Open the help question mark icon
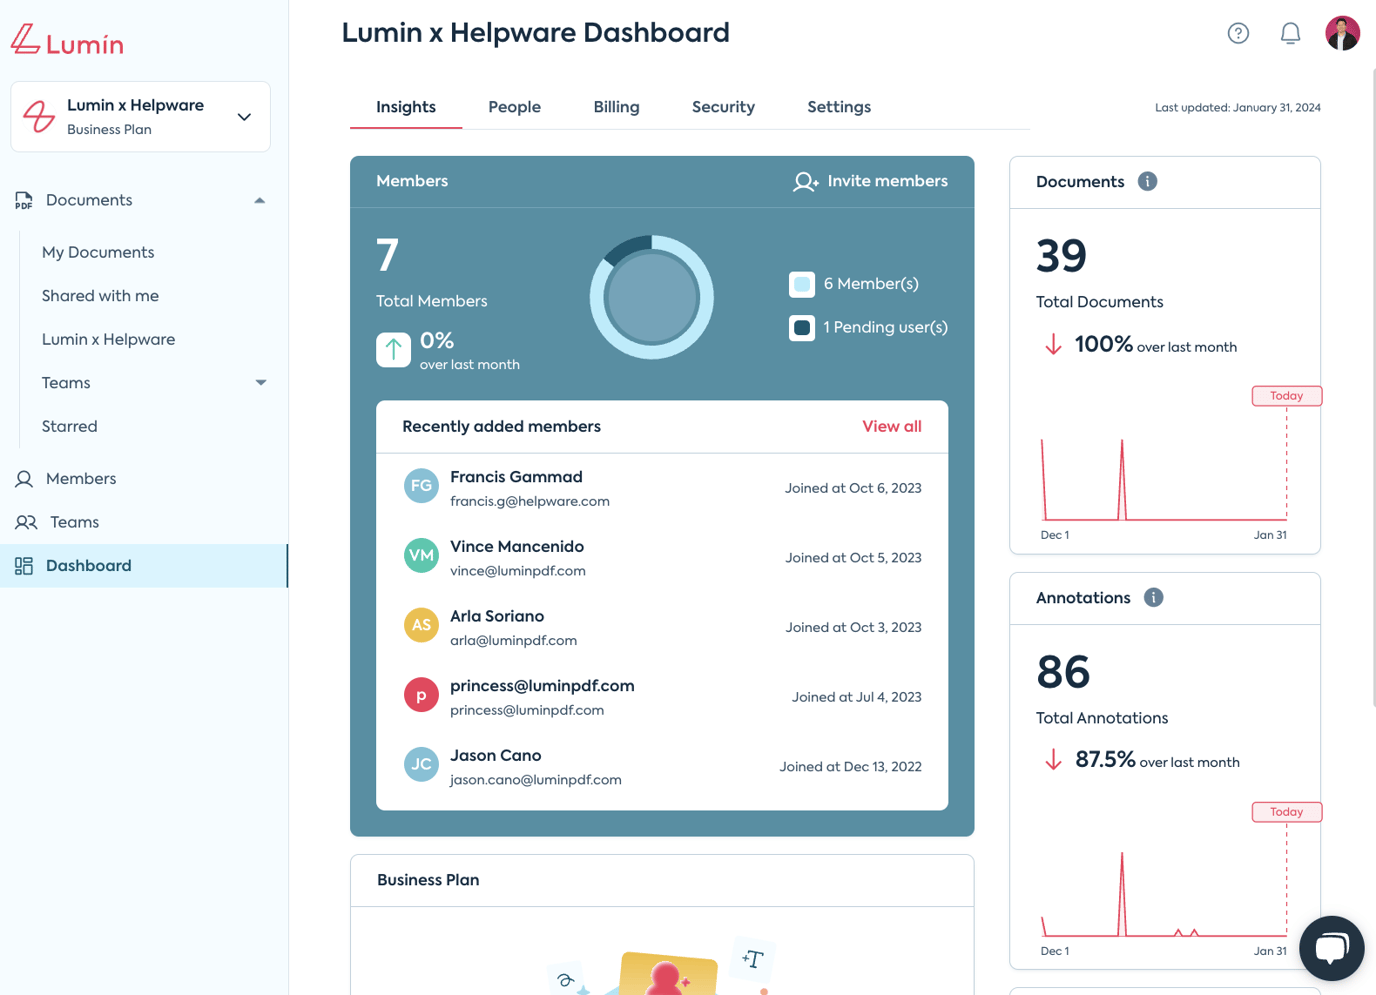The image size is (1376, 995). pos(1238,33)
